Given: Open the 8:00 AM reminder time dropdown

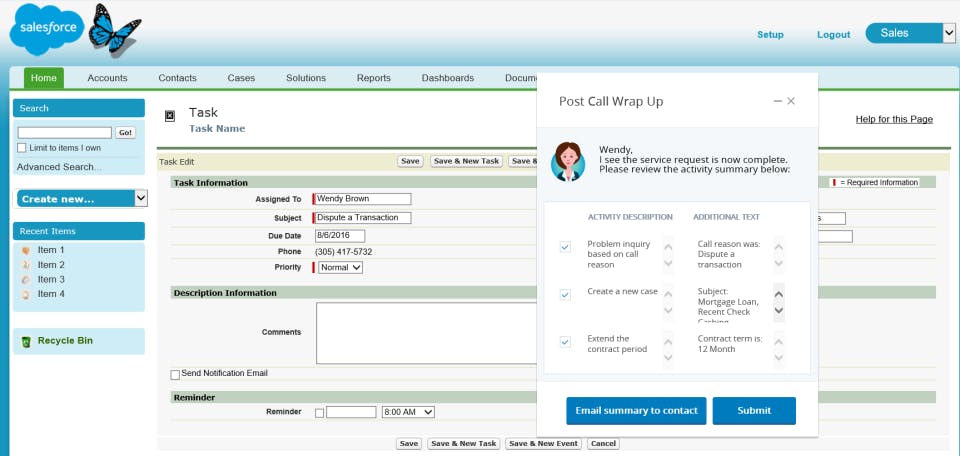Looking at the screenshot, I should click(x=408, y=413).
